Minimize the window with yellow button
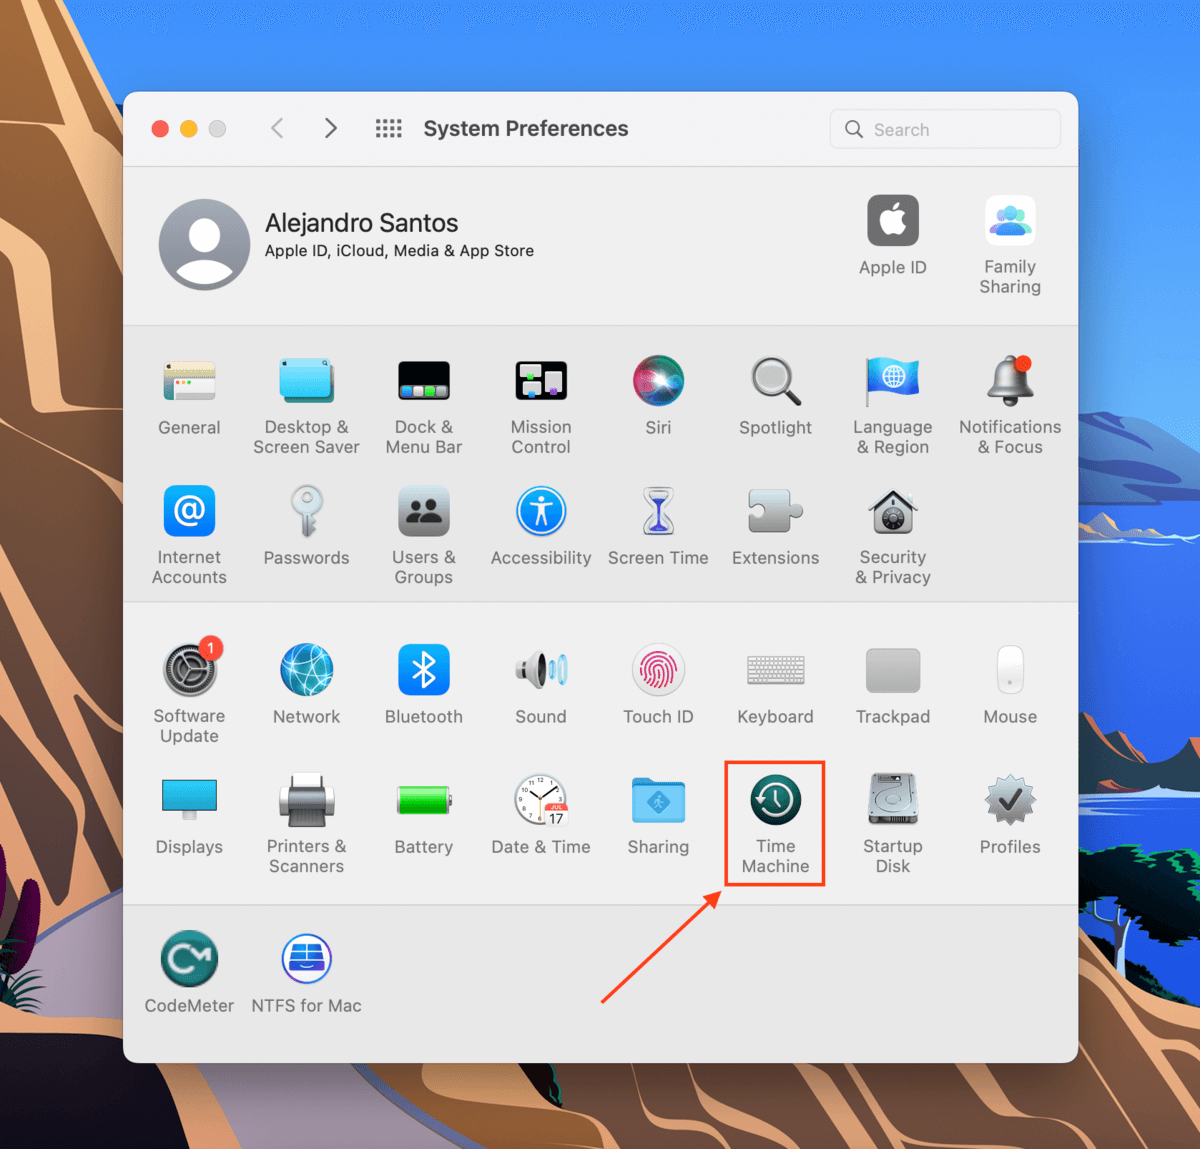The image size is (1200, 1149). (x=188, y=128)
